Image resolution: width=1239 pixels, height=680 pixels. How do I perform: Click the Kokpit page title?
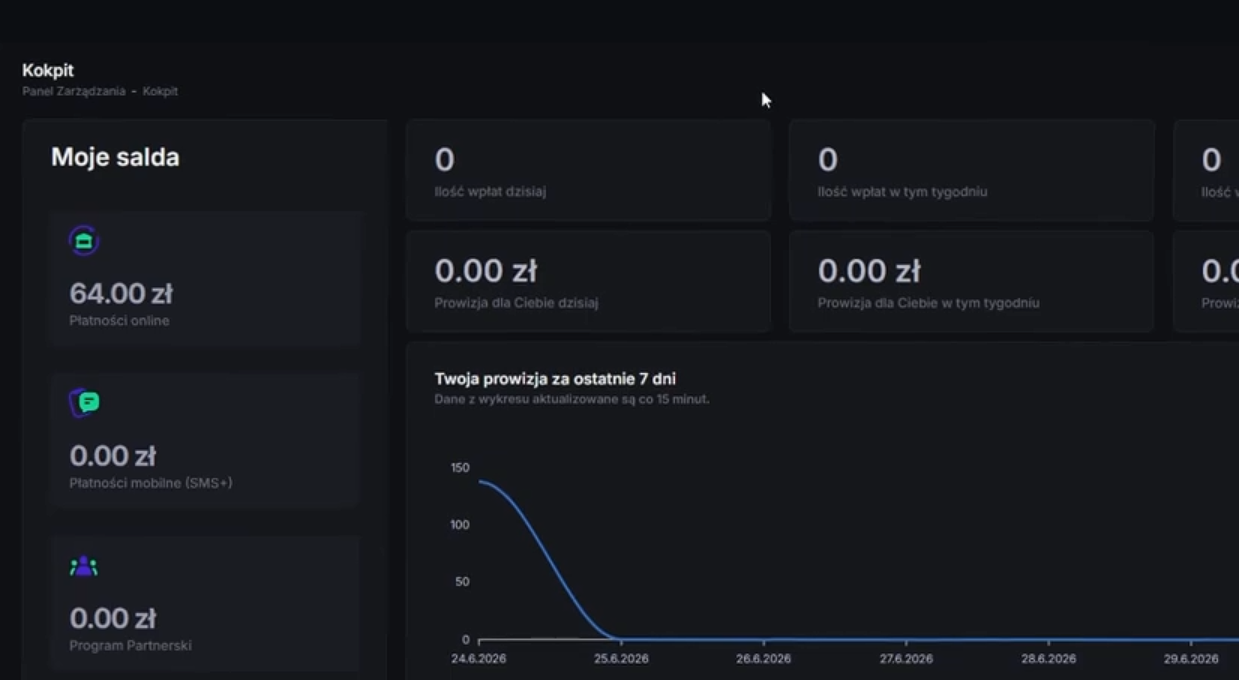(48, 70)
